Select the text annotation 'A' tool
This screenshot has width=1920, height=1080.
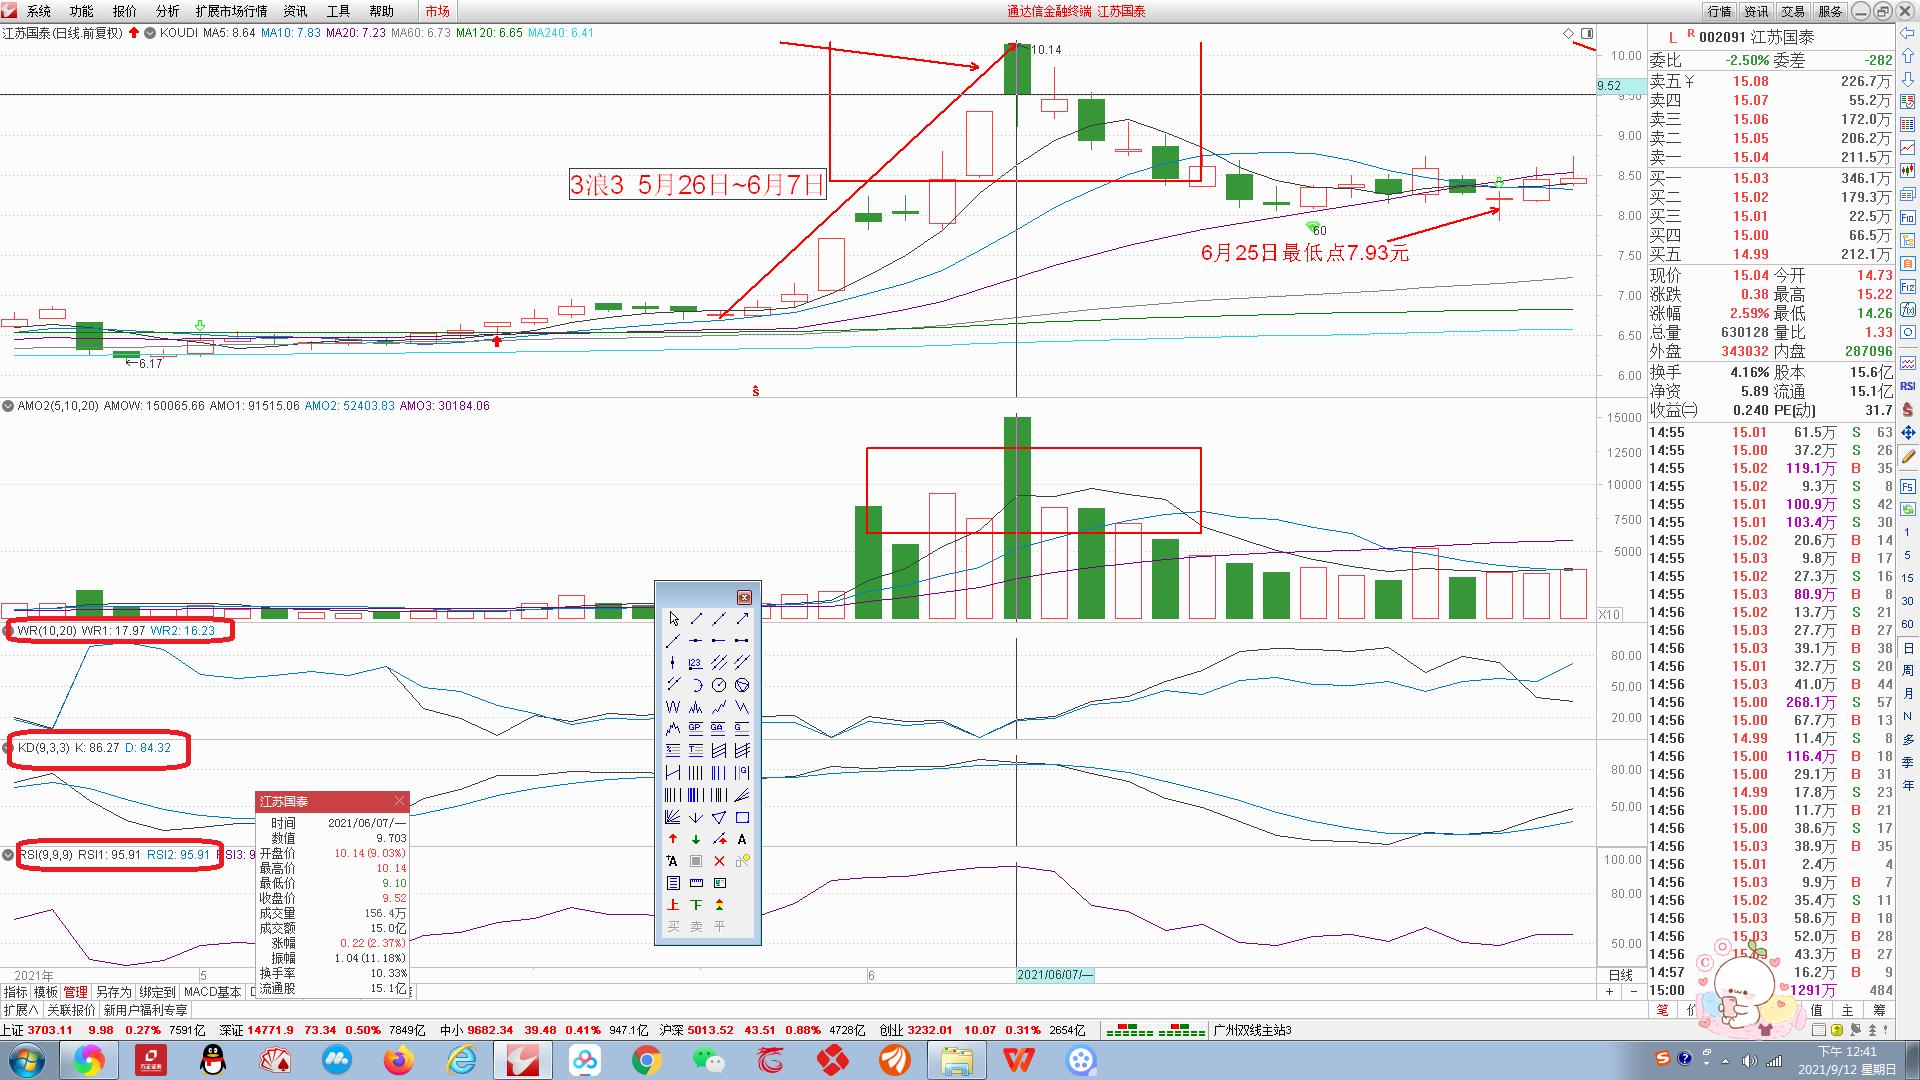742,839
